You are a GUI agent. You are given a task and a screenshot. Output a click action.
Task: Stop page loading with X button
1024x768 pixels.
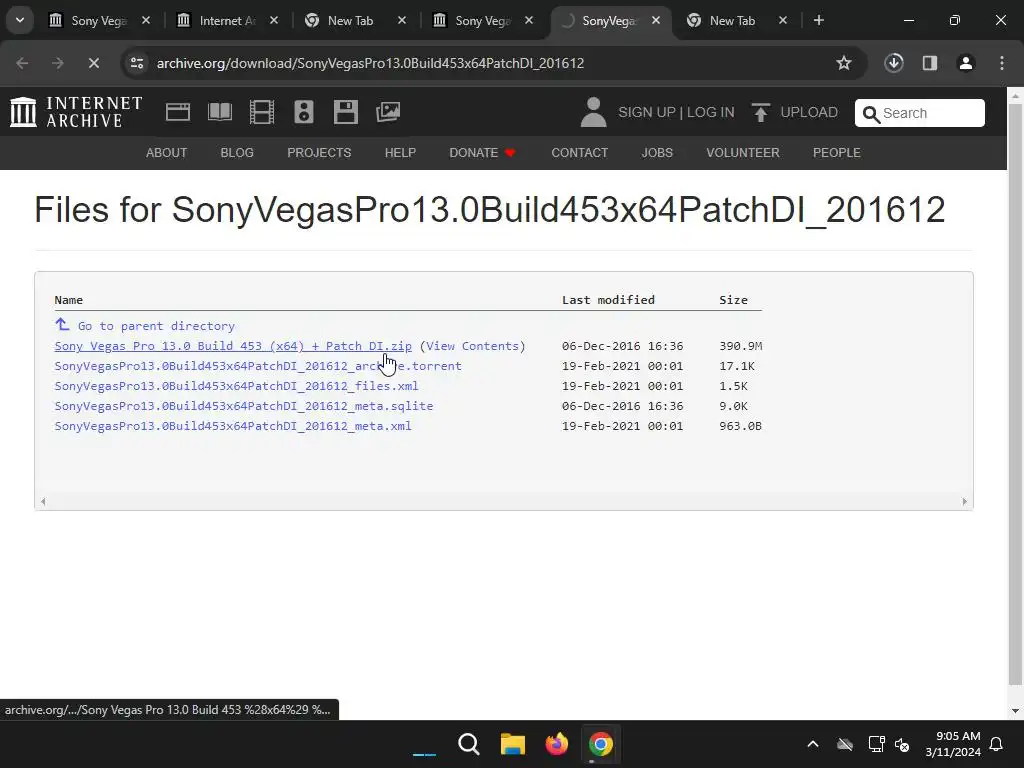[93, 63]
